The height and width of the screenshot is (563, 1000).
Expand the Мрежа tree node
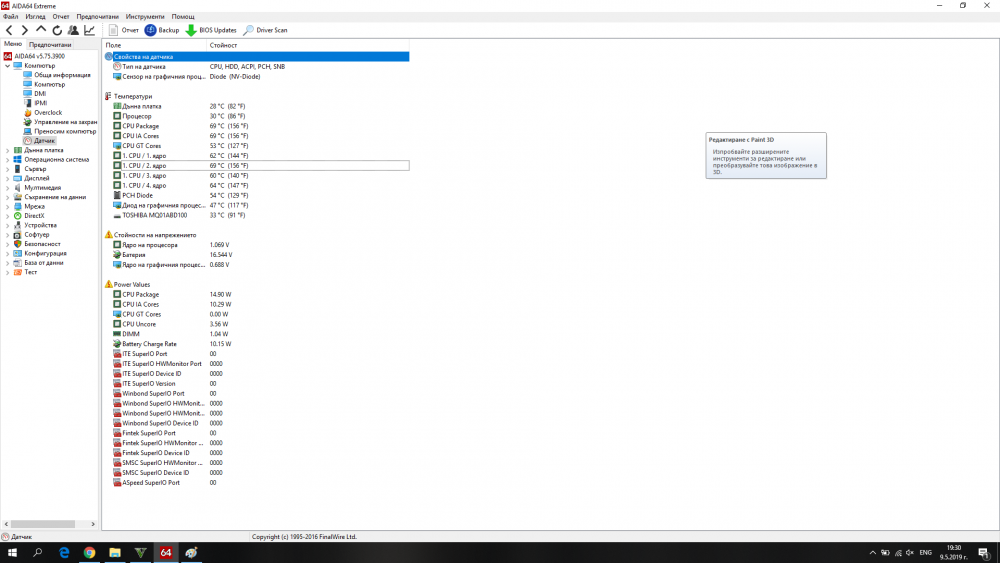[8, 207]
